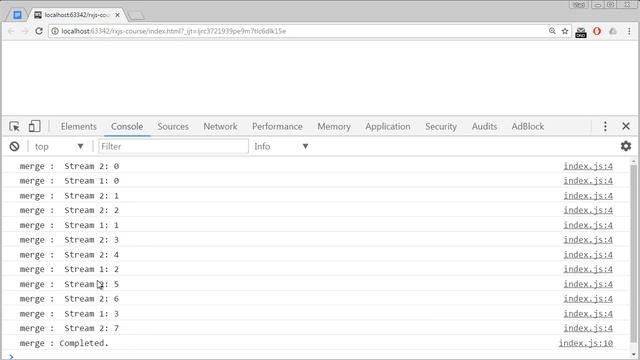Image resolution: width=640 pixels, height=360 pixels.
Task: Click the site info icon before URL
Action: [x=55, y=31]
